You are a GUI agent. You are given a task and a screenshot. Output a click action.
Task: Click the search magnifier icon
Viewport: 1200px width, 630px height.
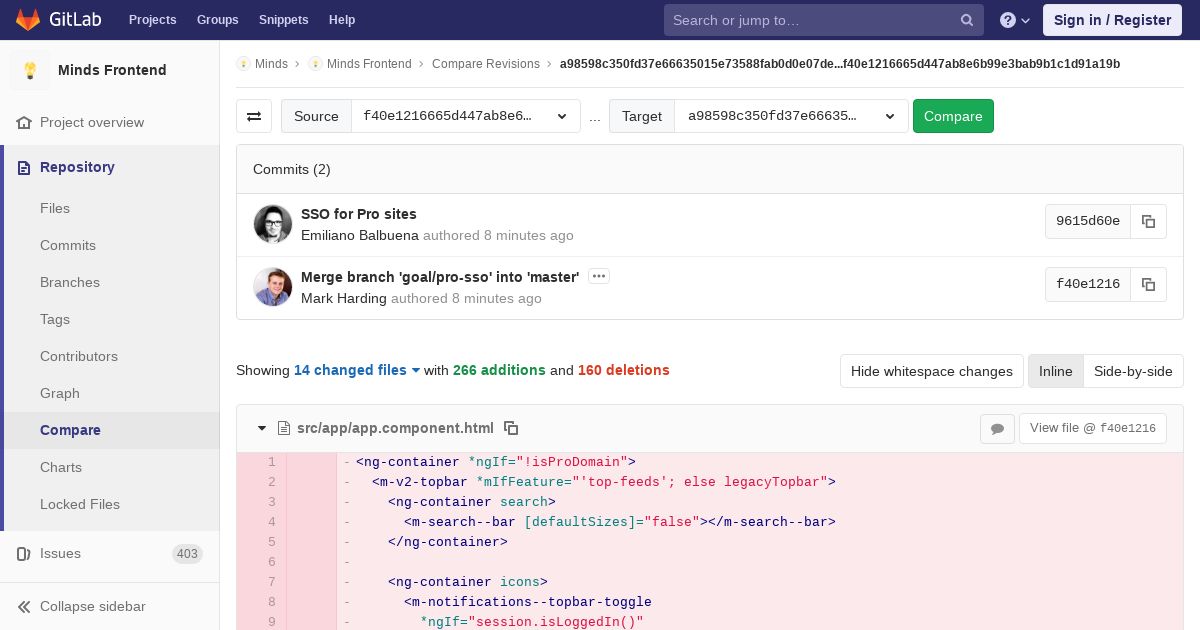click(x=966, y=20)
